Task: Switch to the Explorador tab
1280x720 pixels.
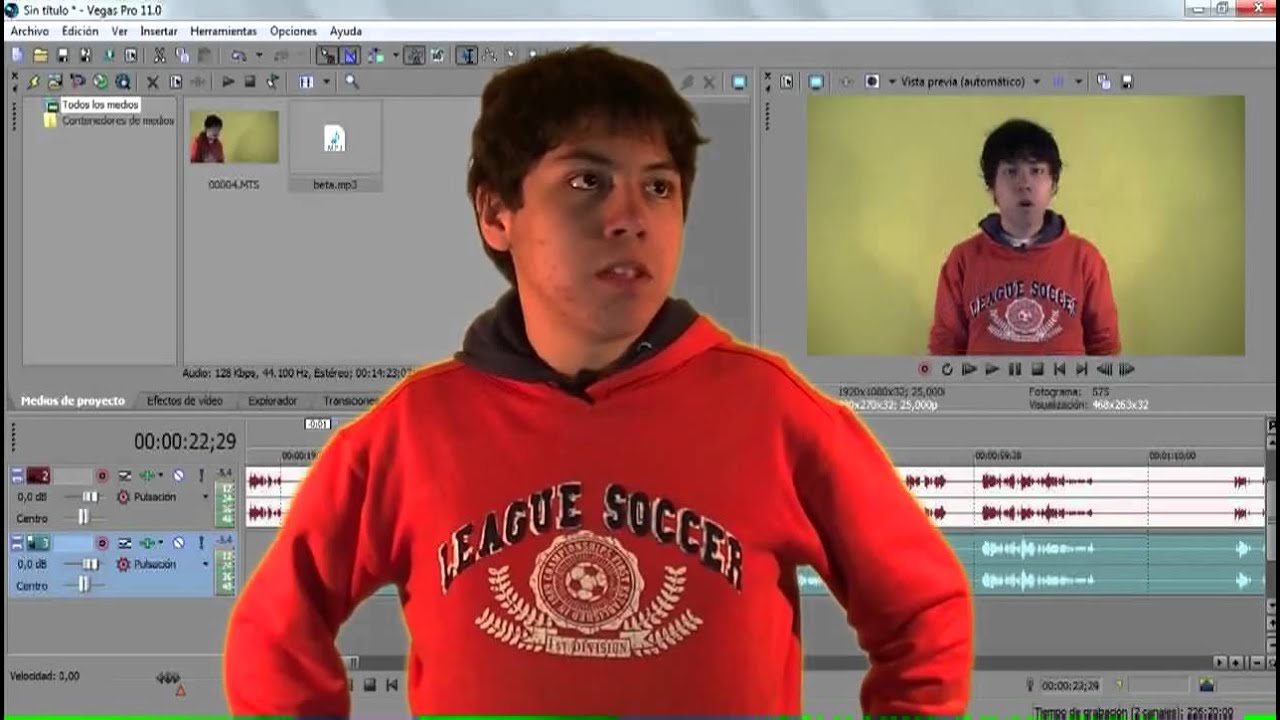Action: 273,401
